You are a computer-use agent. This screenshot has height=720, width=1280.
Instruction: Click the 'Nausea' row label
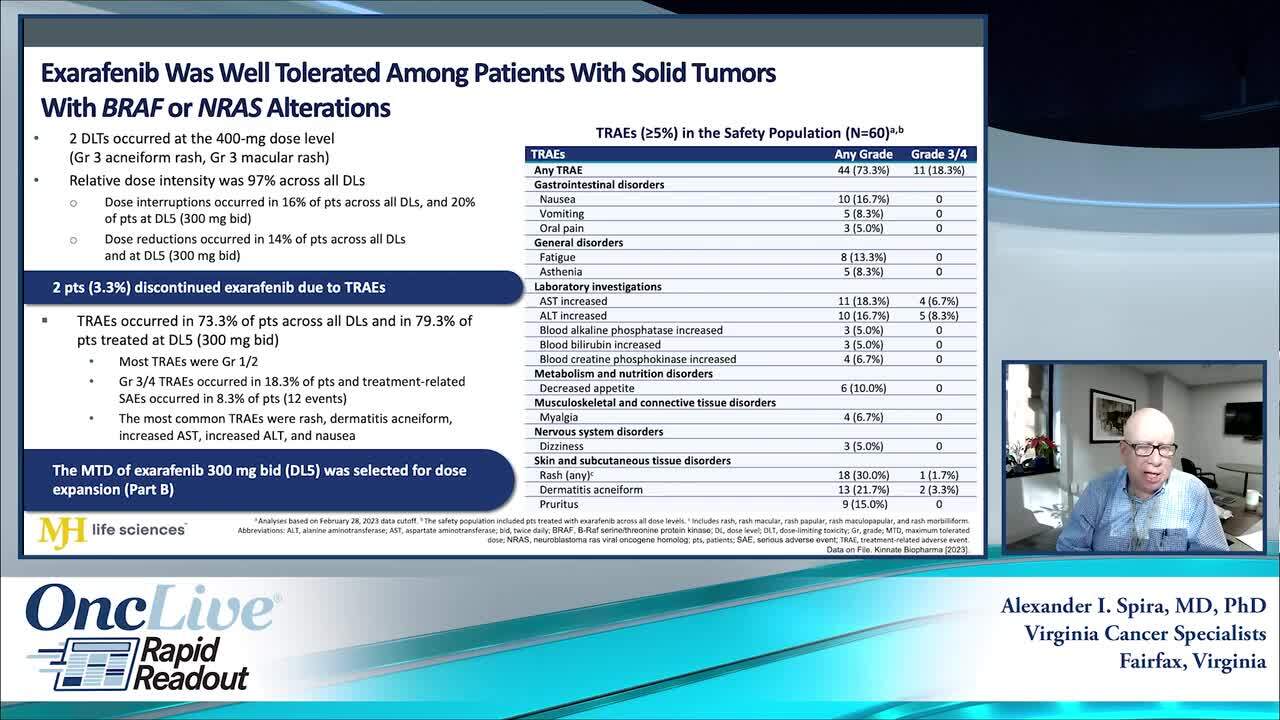pos(557,199)
